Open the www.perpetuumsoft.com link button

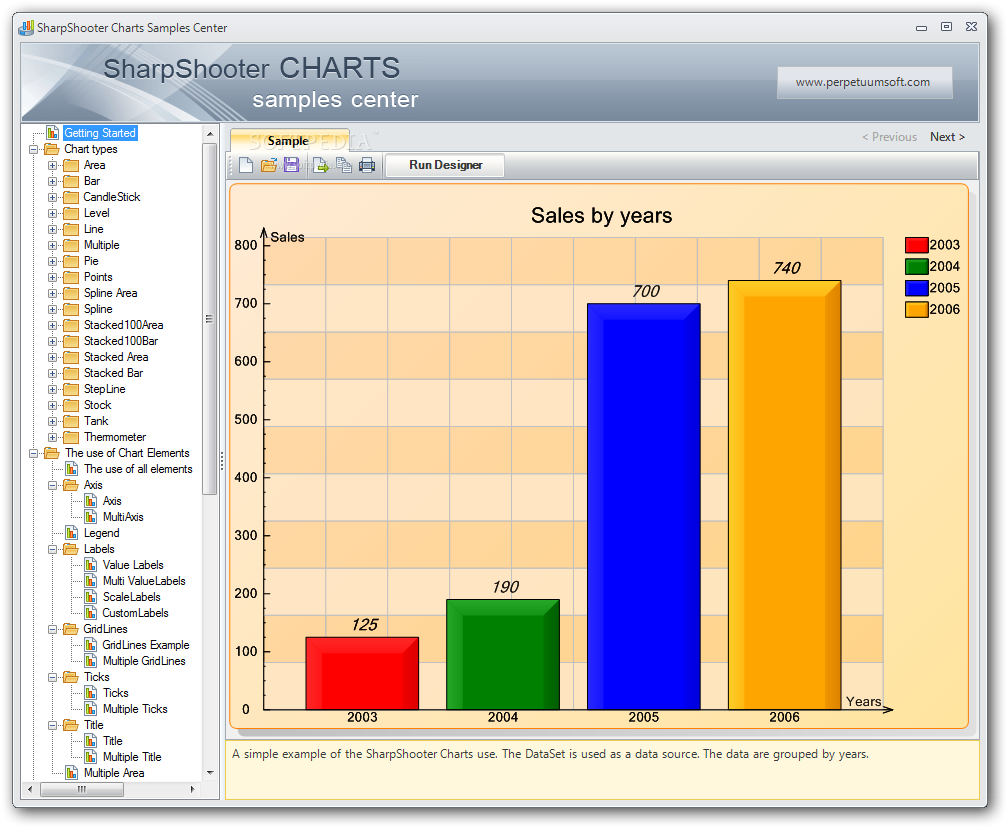(x=863, y=82)
